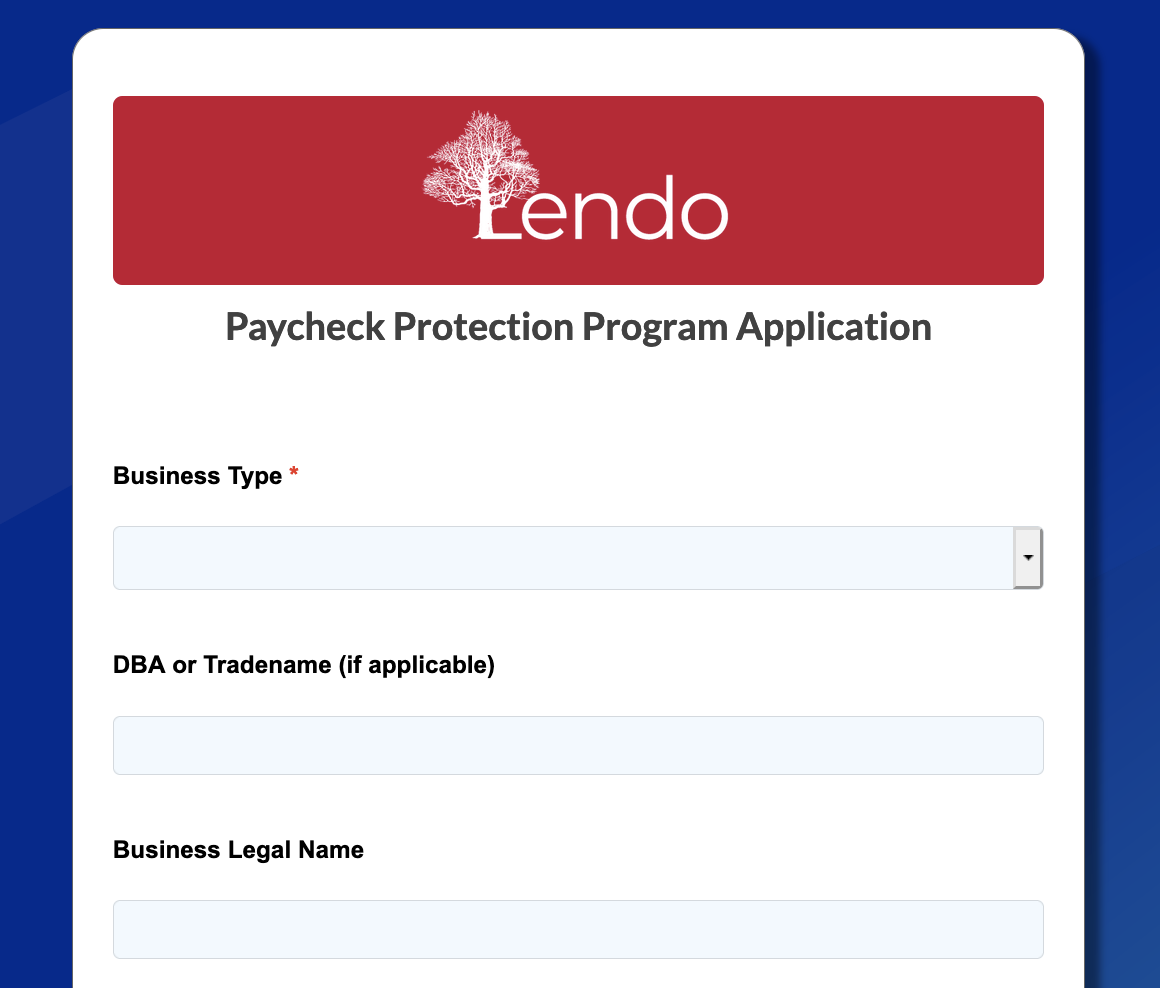This screenshot has width=1160, height=988.
Task: Click the Lendo wordmark text
Action: pyautogui.click(x=601, y=209)
